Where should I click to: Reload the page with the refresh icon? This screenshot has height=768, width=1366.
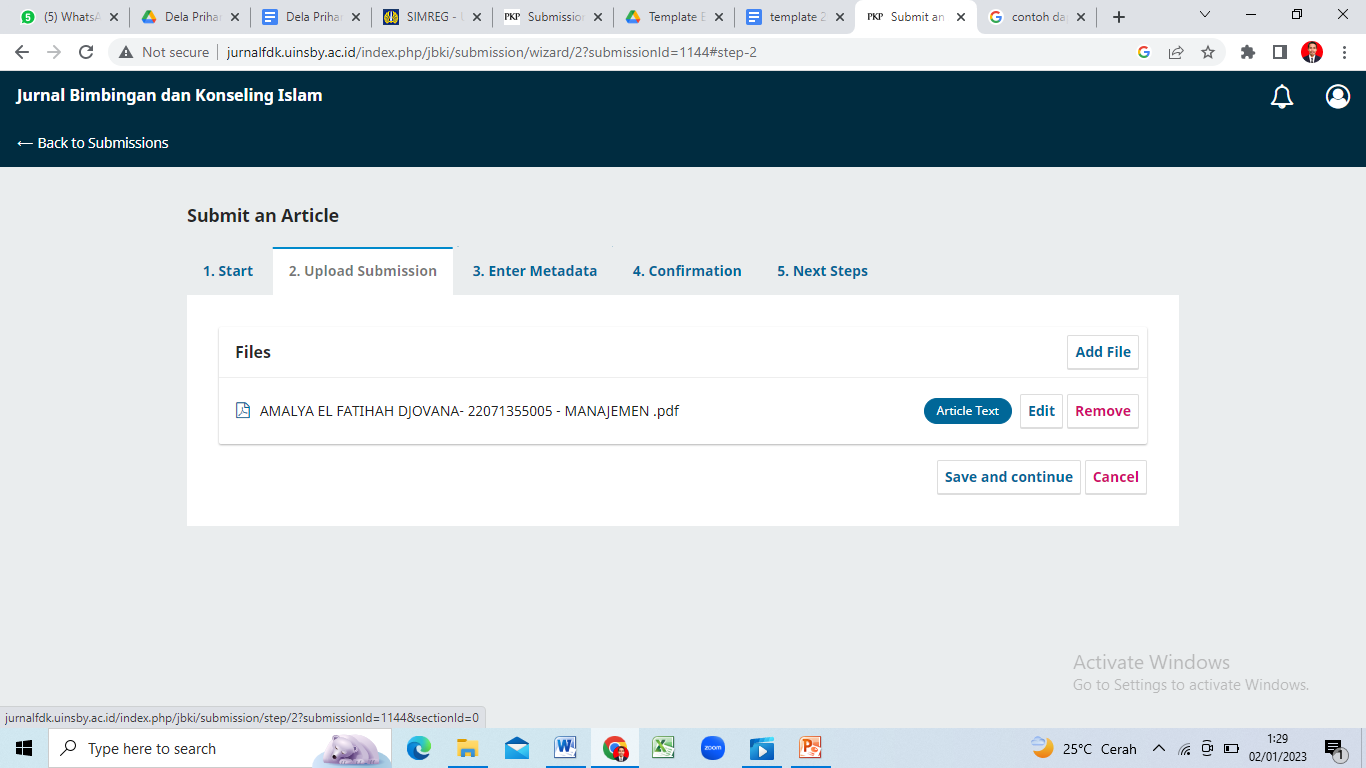click(x=86, y=52)
